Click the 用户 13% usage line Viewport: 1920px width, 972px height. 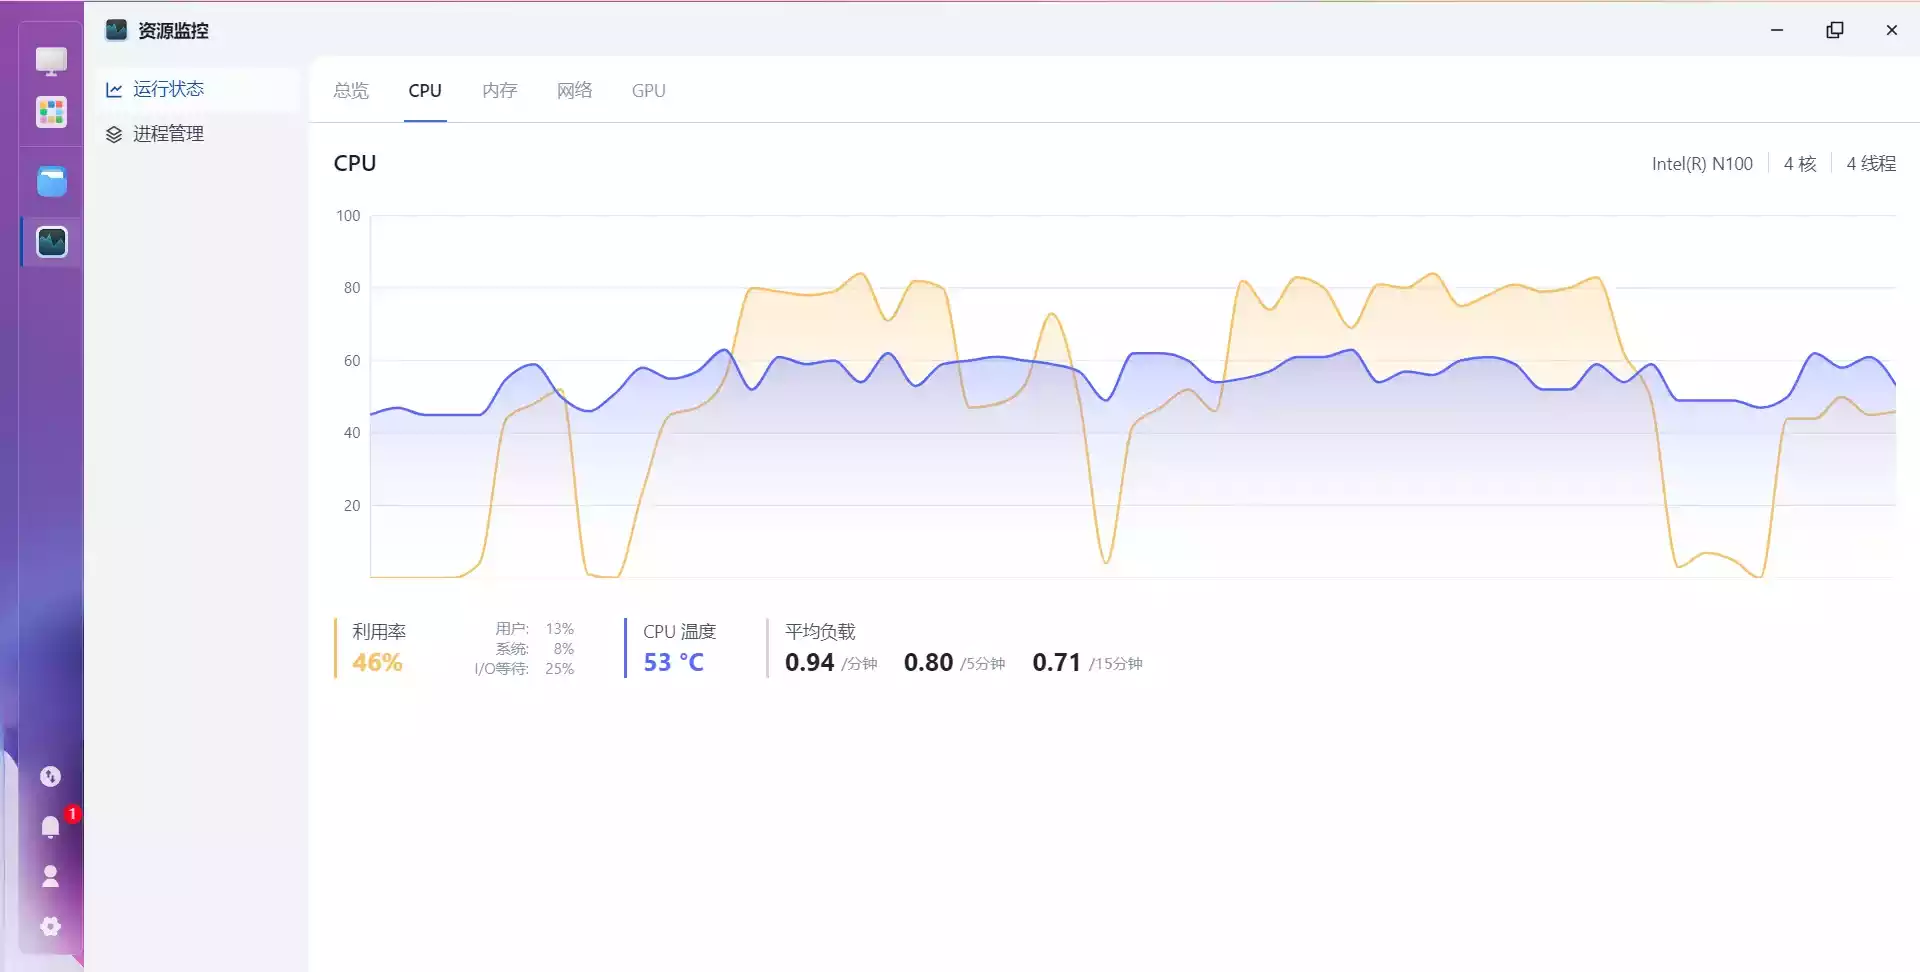point(534,629)
